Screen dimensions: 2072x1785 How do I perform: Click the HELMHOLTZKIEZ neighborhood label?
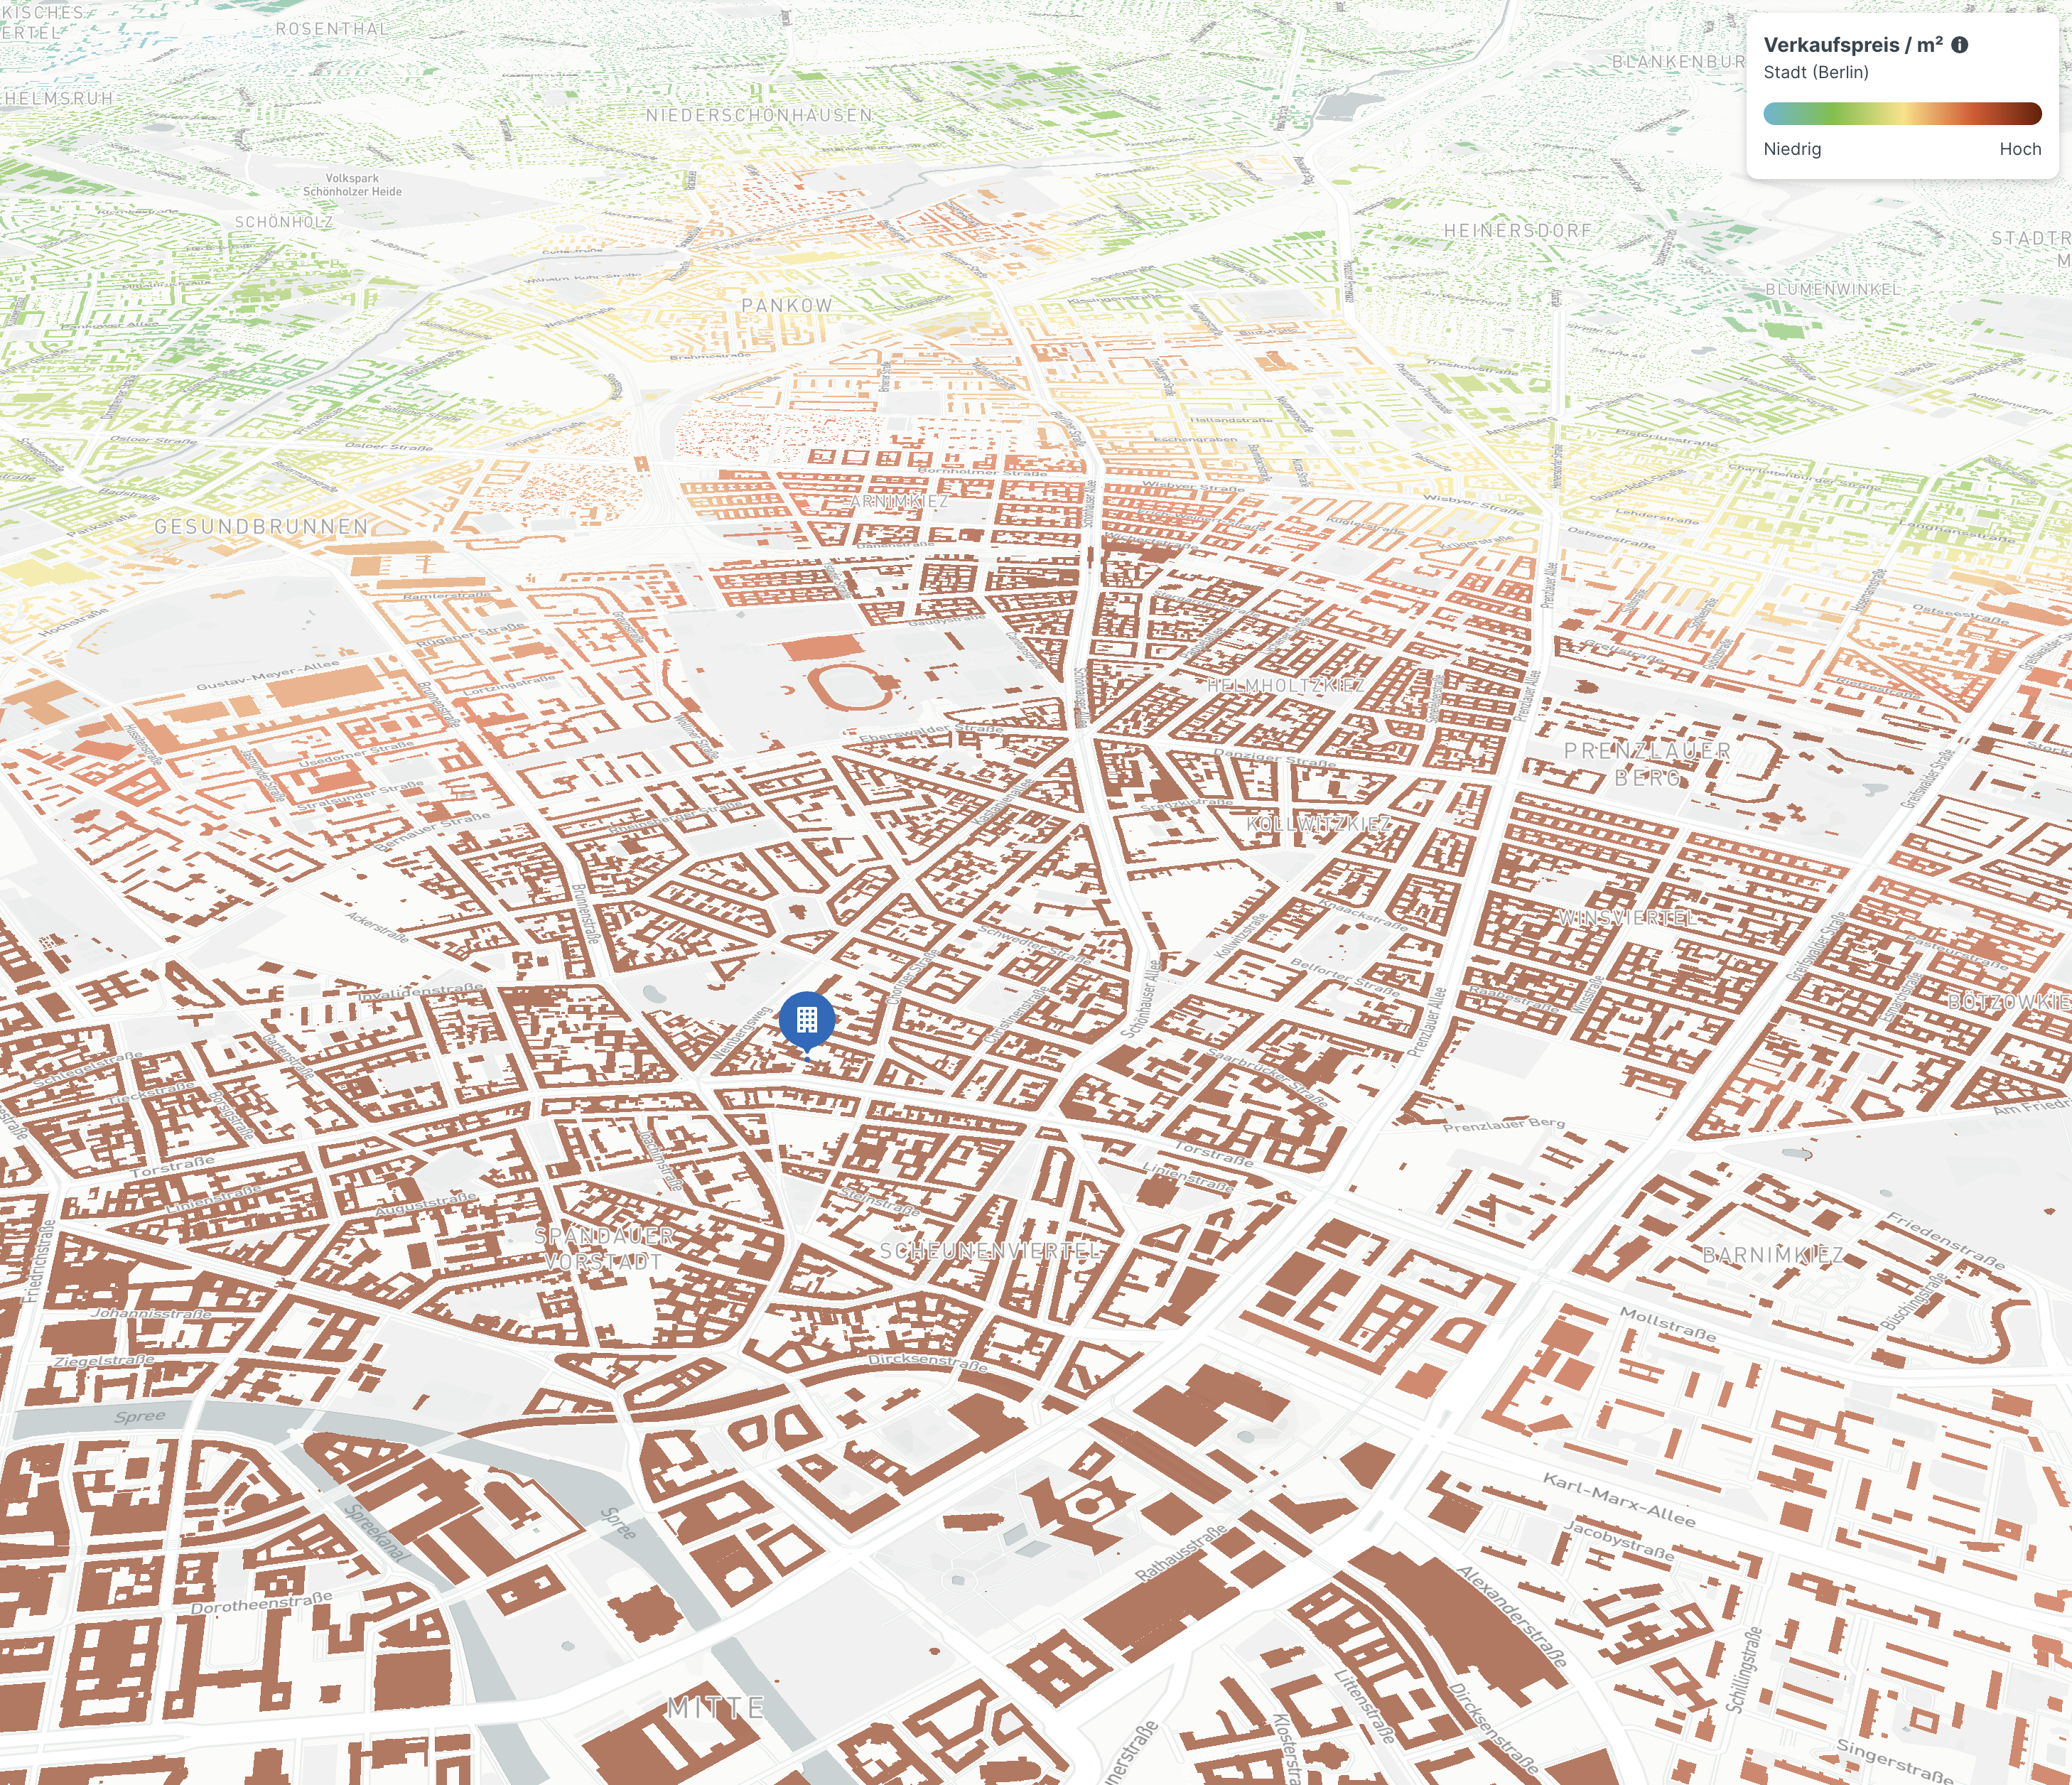pos(1285,685)
